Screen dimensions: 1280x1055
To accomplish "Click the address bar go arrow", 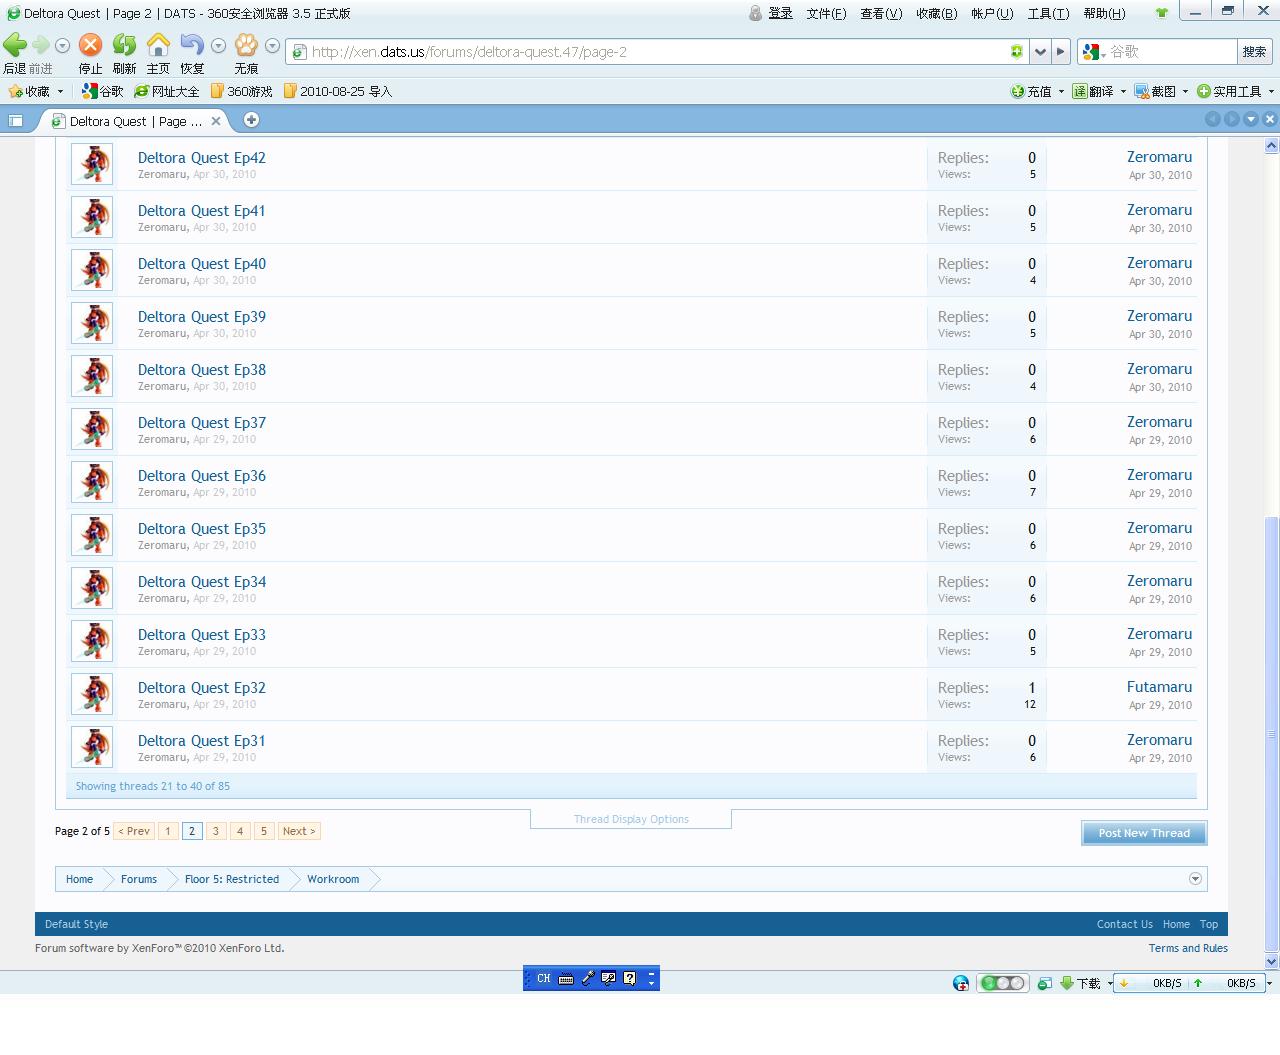I will click(1060, 52).
